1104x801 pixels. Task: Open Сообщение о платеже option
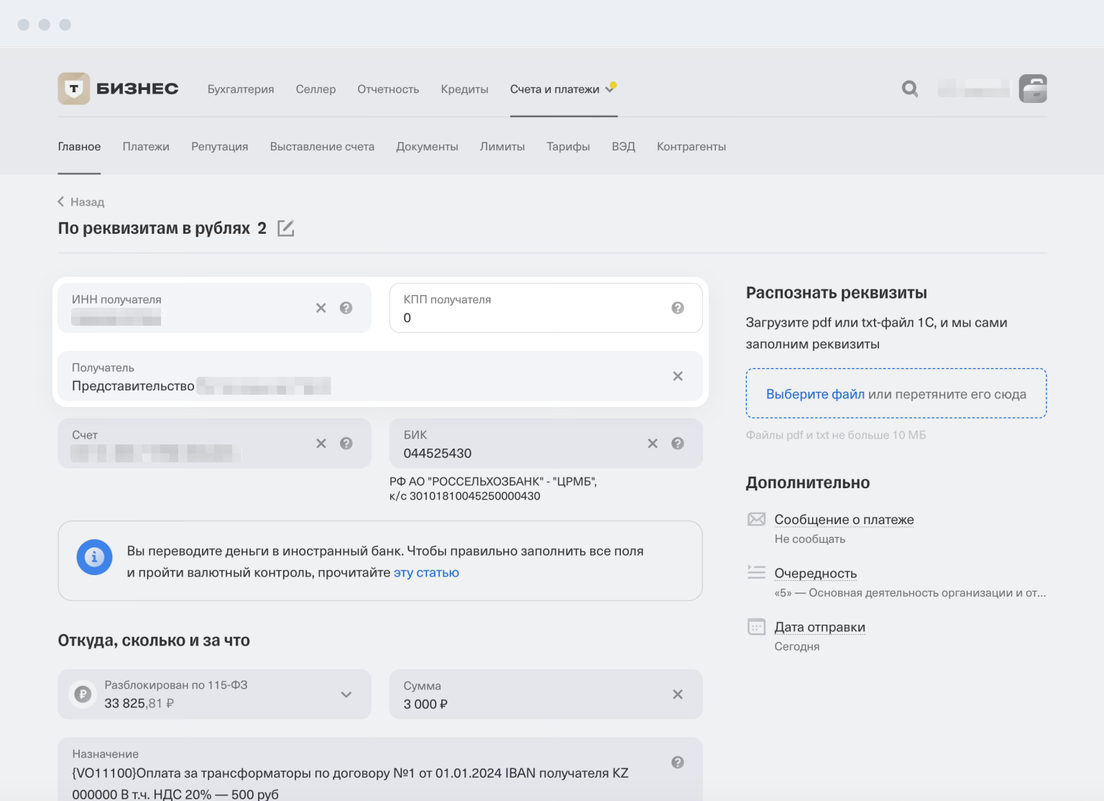tap(843, 519)
